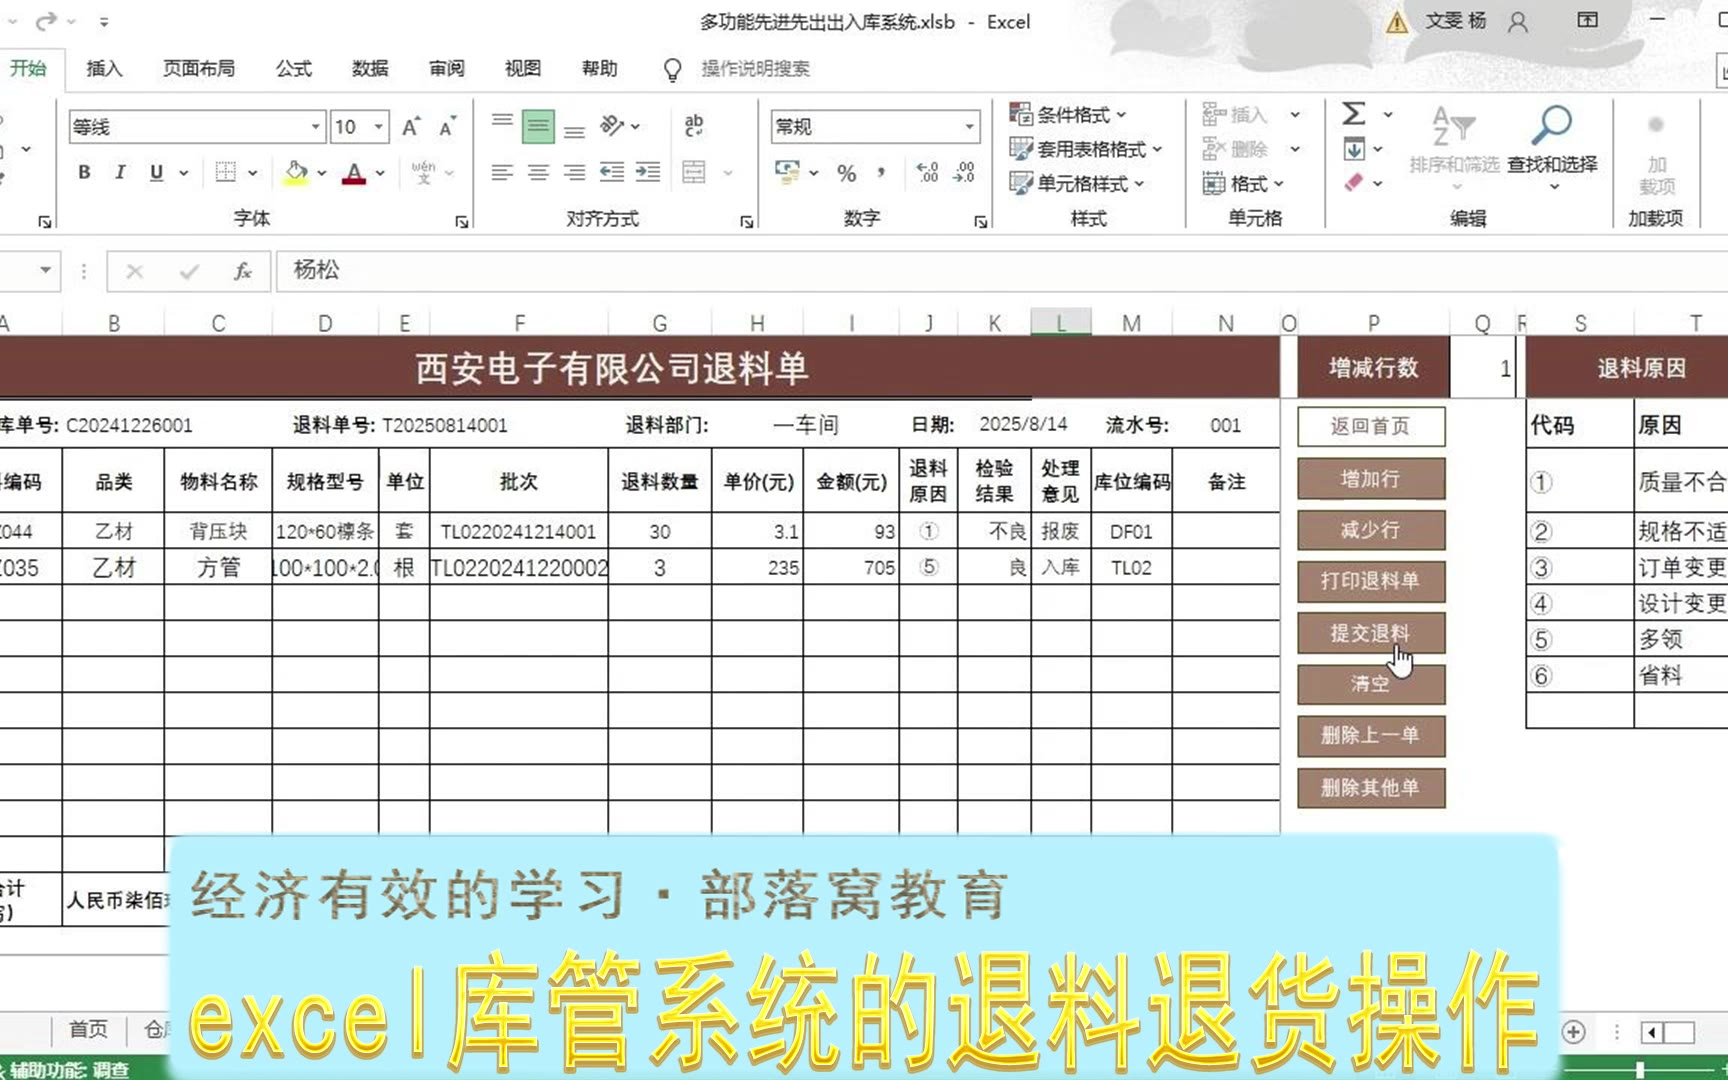The height and width of the screenshot is (1080, 1728).
Task: Click the 增加行 add row button
Action: pyautogui.click(x=1371, y=479)
